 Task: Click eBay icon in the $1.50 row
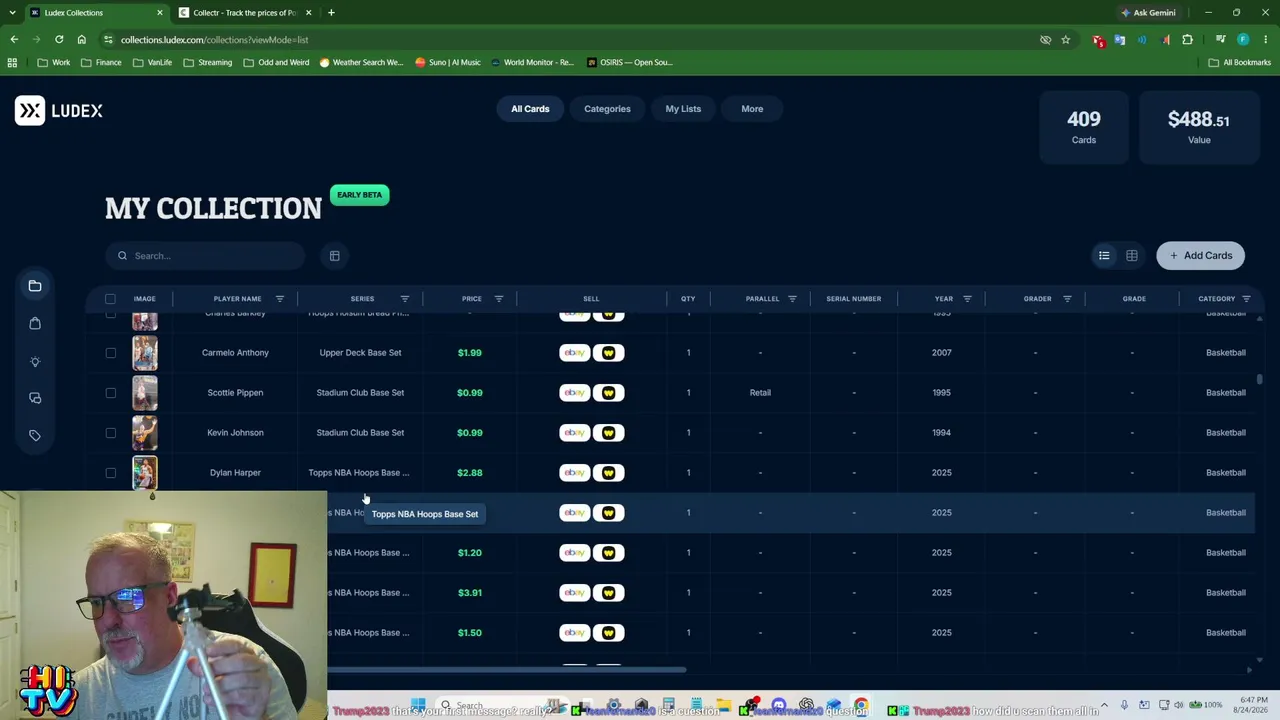tap(575, 632)
